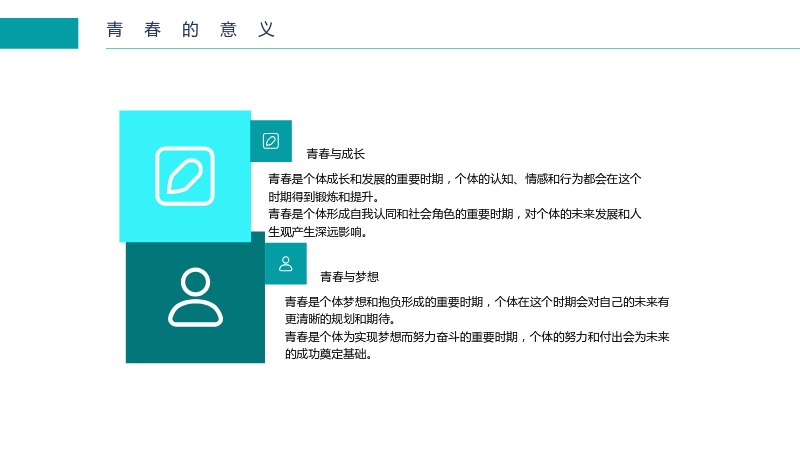Click line 更清晰的规划和期待
Screen dimensions: 800x450
[x=340, y=319]
